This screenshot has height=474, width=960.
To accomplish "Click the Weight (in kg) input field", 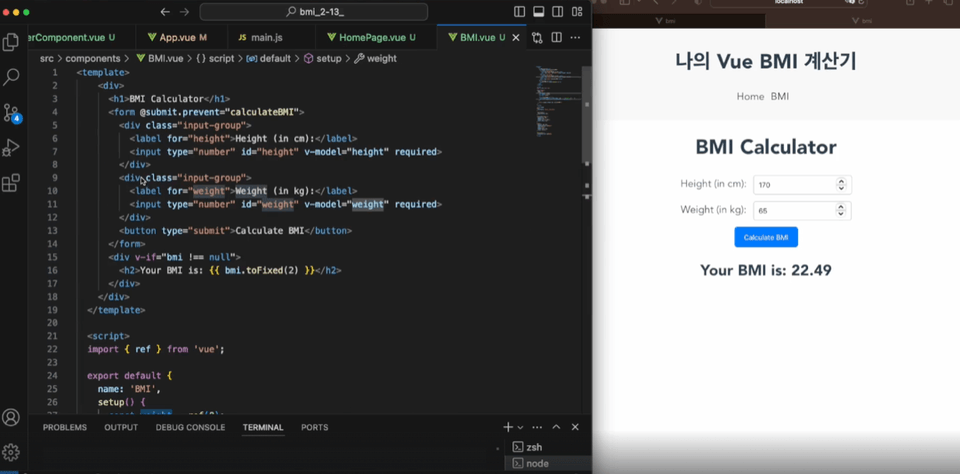I will click(x=802, y=210).
